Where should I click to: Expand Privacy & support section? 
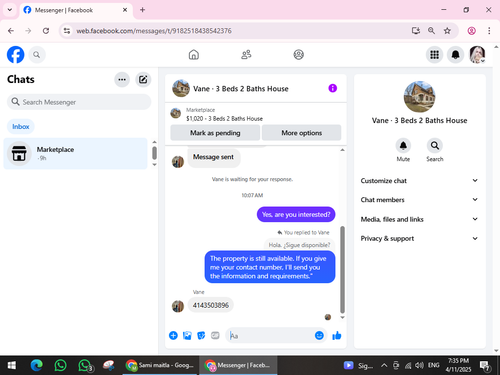[419, 238]
